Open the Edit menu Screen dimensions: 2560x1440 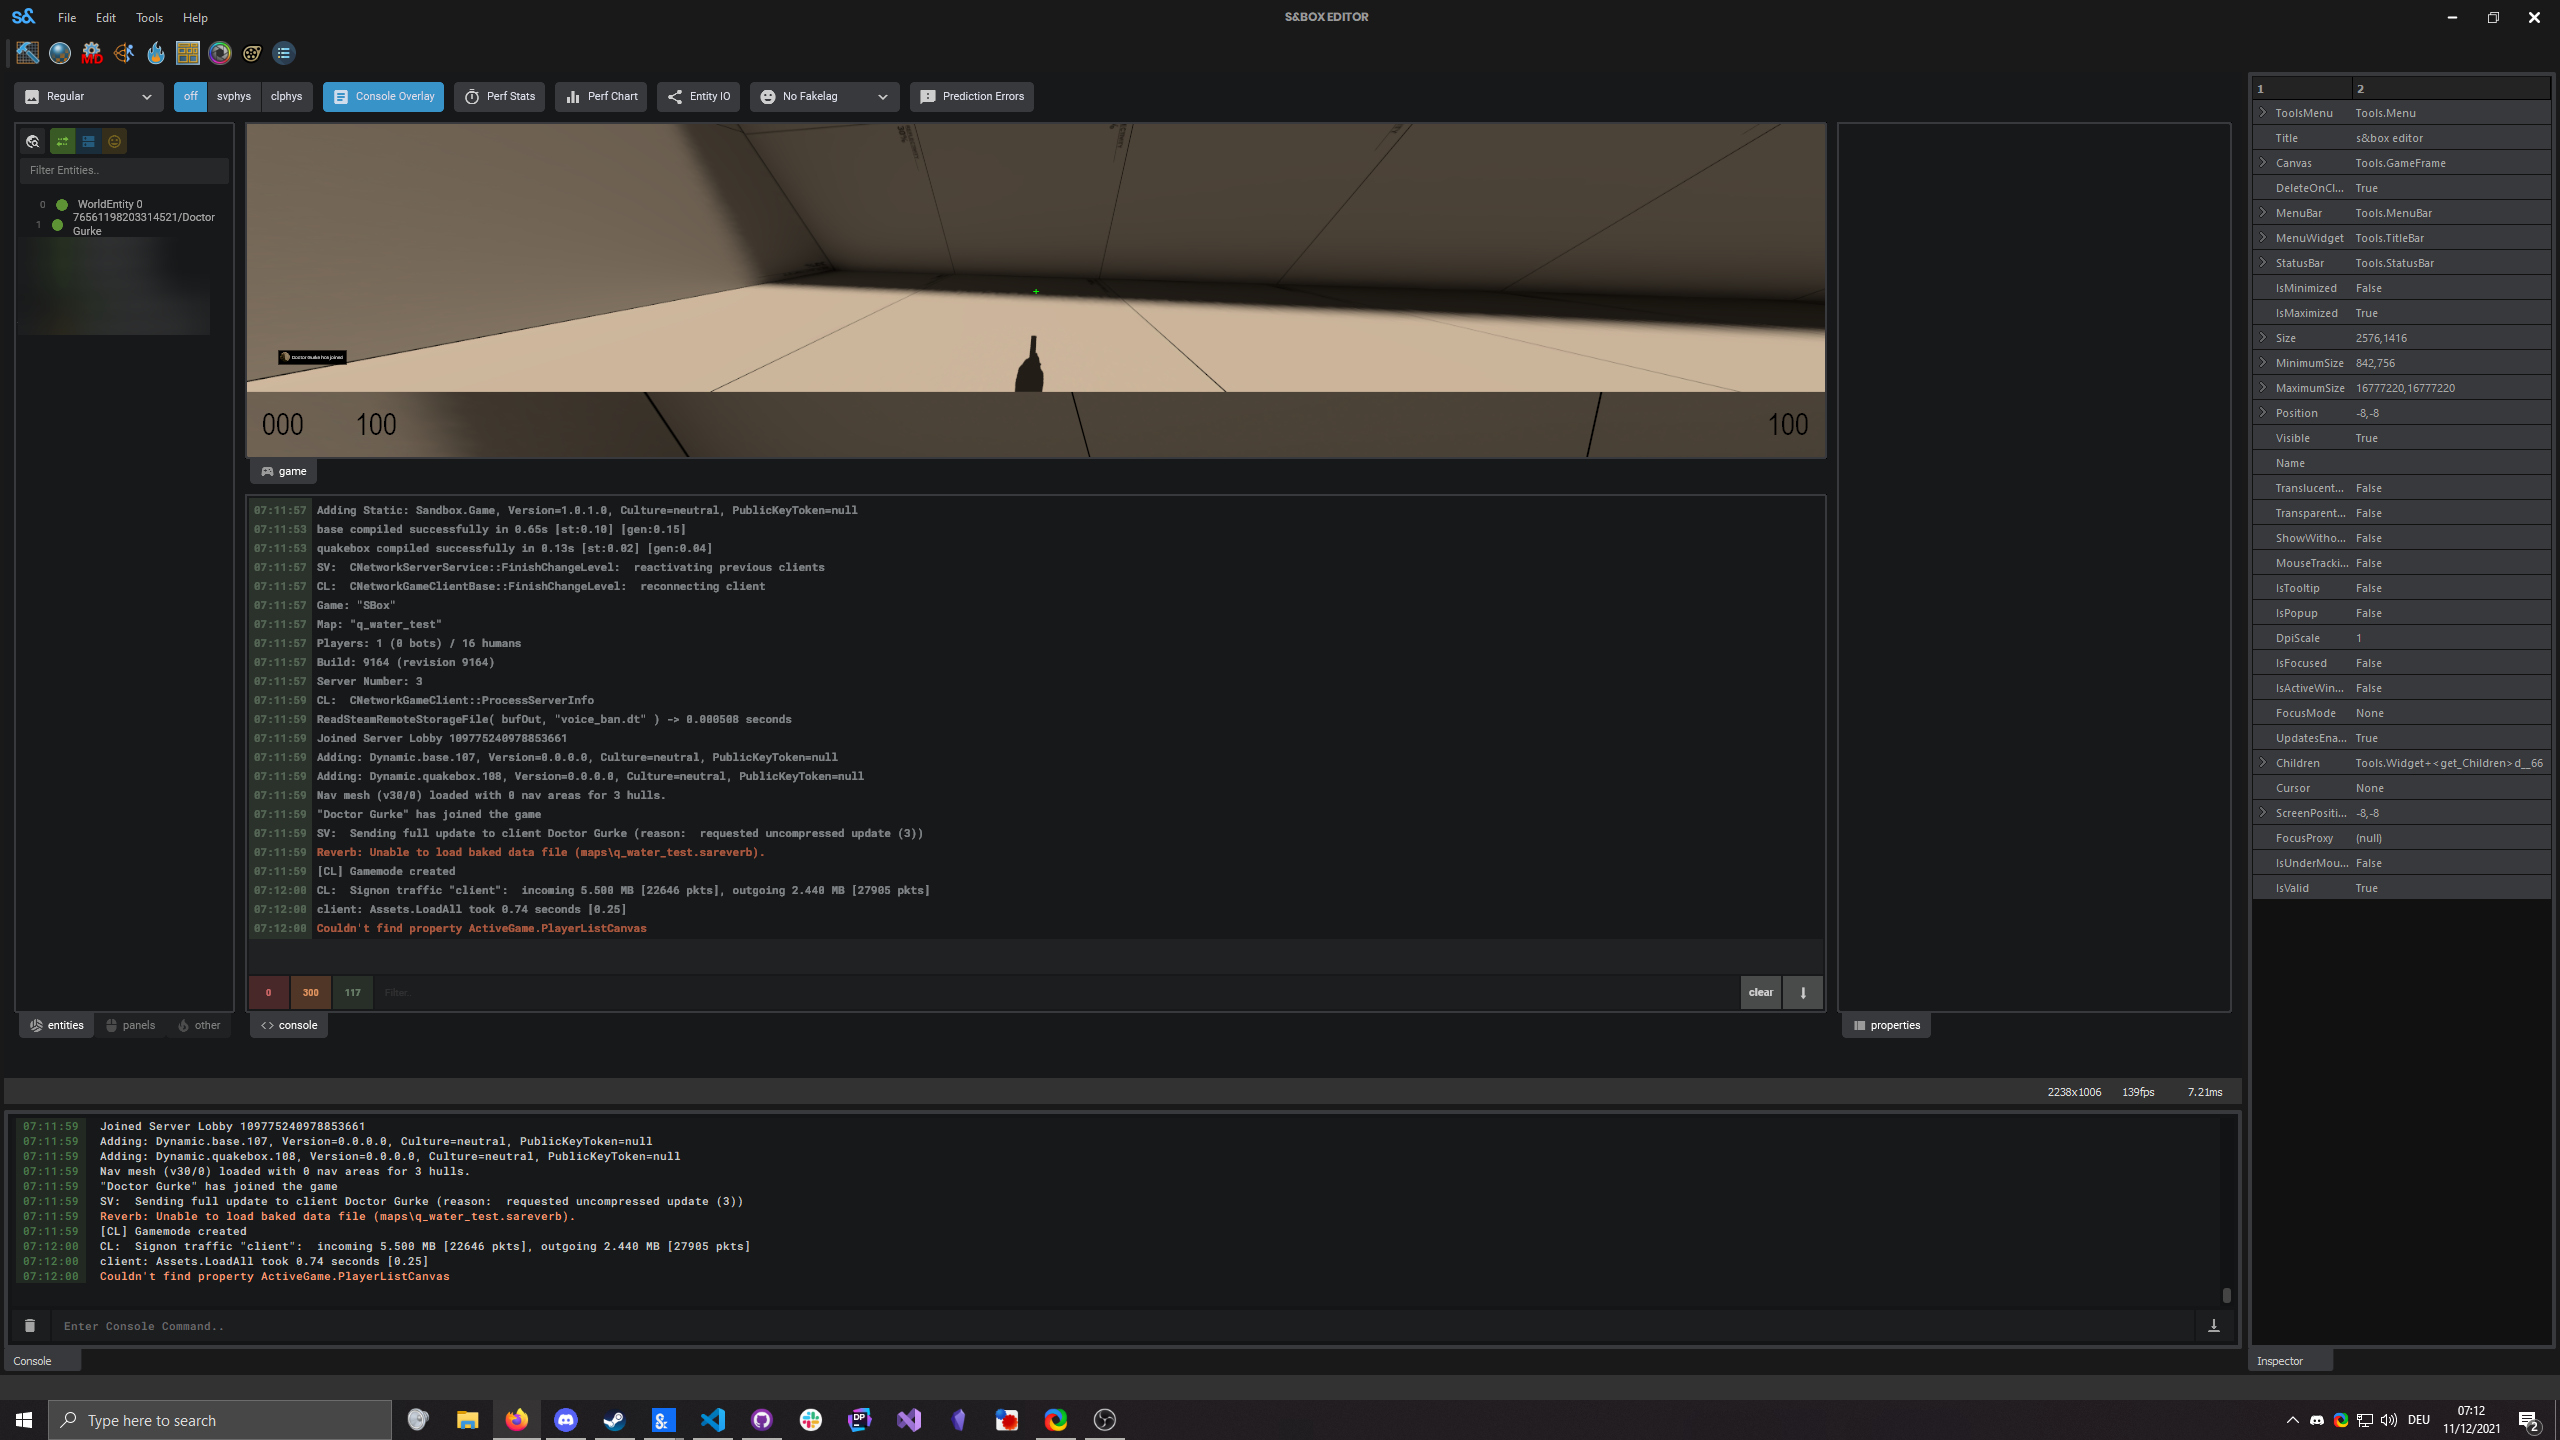106,18
